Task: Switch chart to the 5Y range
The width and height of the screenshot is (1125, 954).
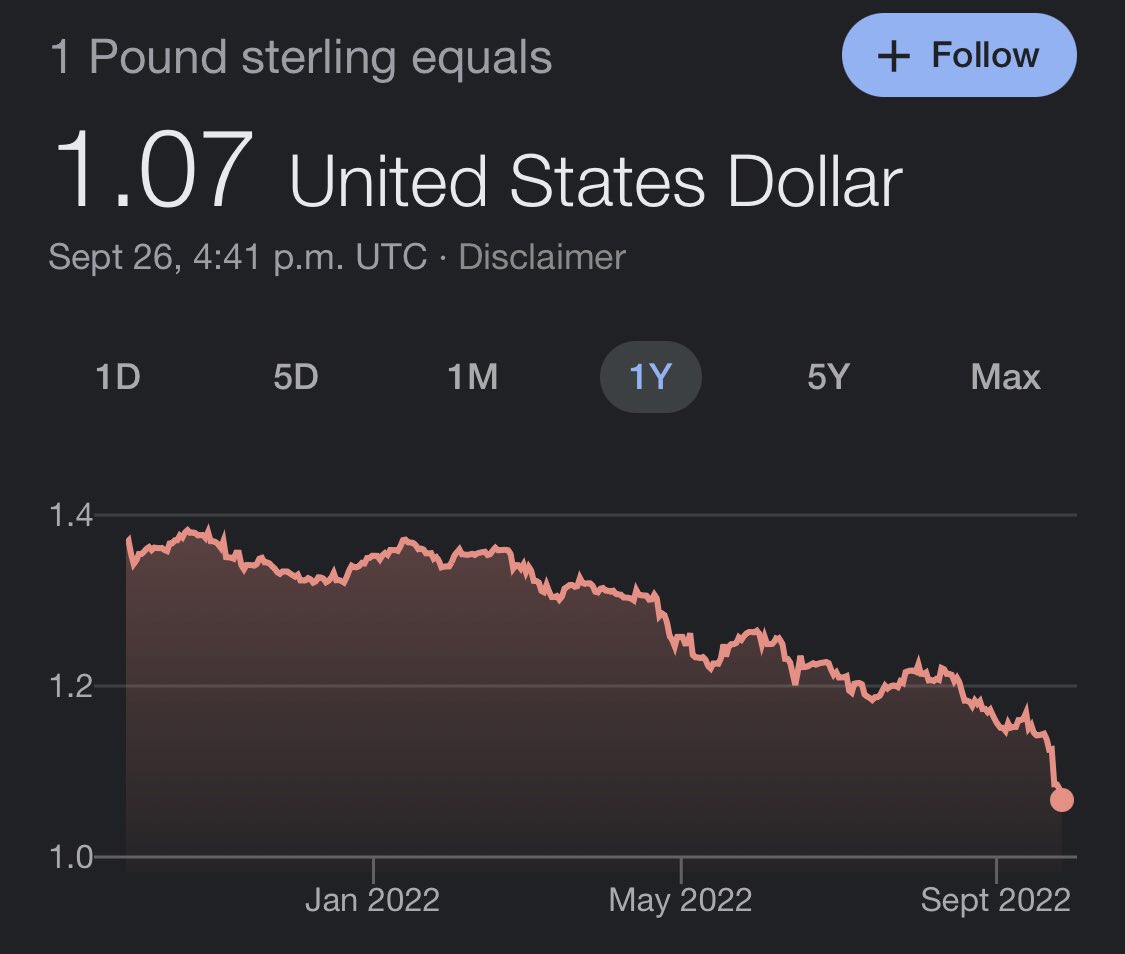Action: (828, 377)
